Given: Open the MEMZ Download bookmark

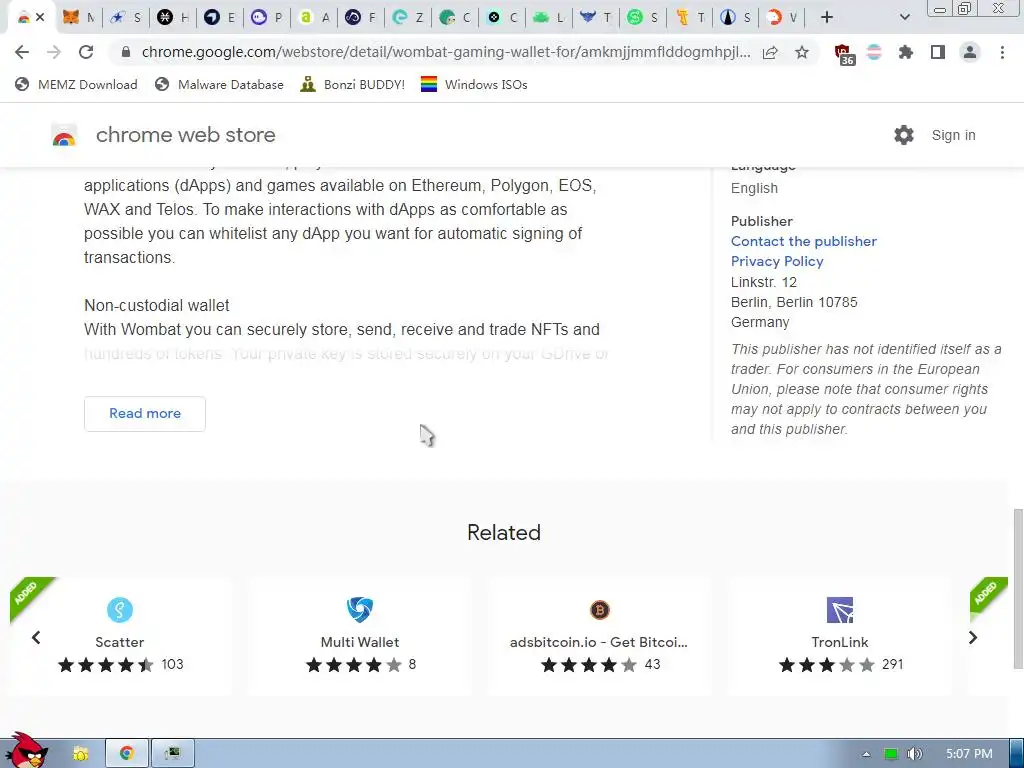Looking at the screenshot, I should point(76,84).
